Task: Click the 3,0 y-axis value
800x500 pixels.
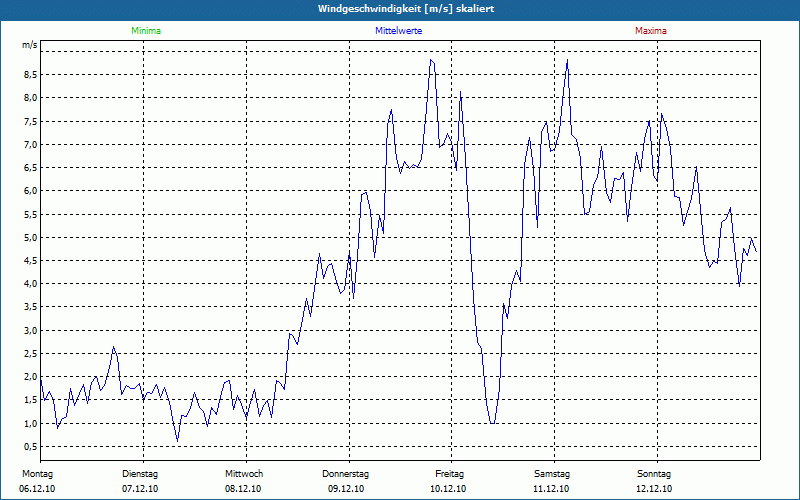Action: 30,331
